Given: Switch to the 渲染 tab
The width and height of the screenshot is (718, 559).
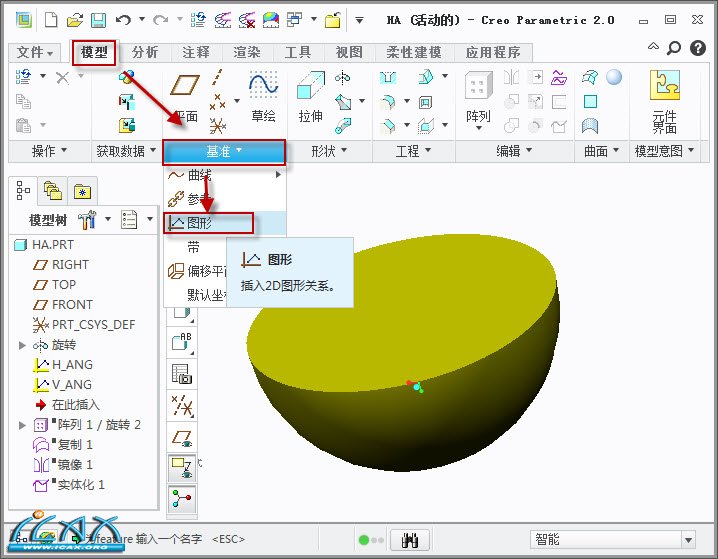Looking at the screenshot, I should coord(247,53).
